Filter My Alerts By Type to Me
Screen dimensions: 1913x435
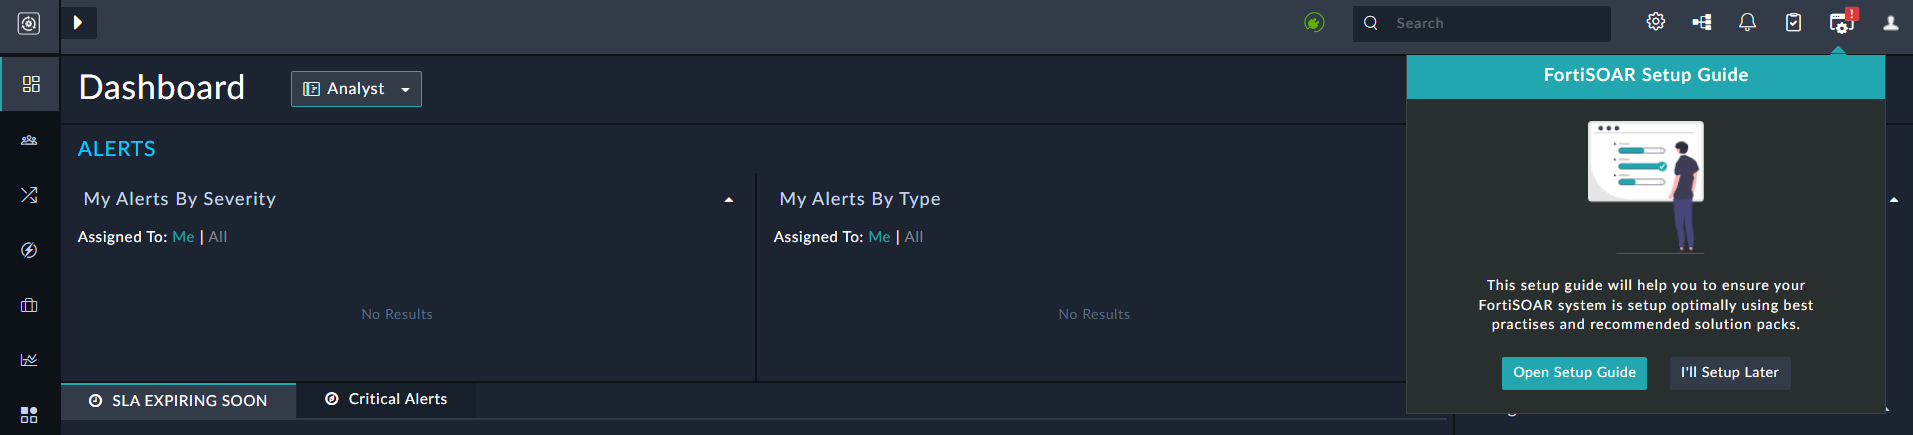click(x=879, y=237)
